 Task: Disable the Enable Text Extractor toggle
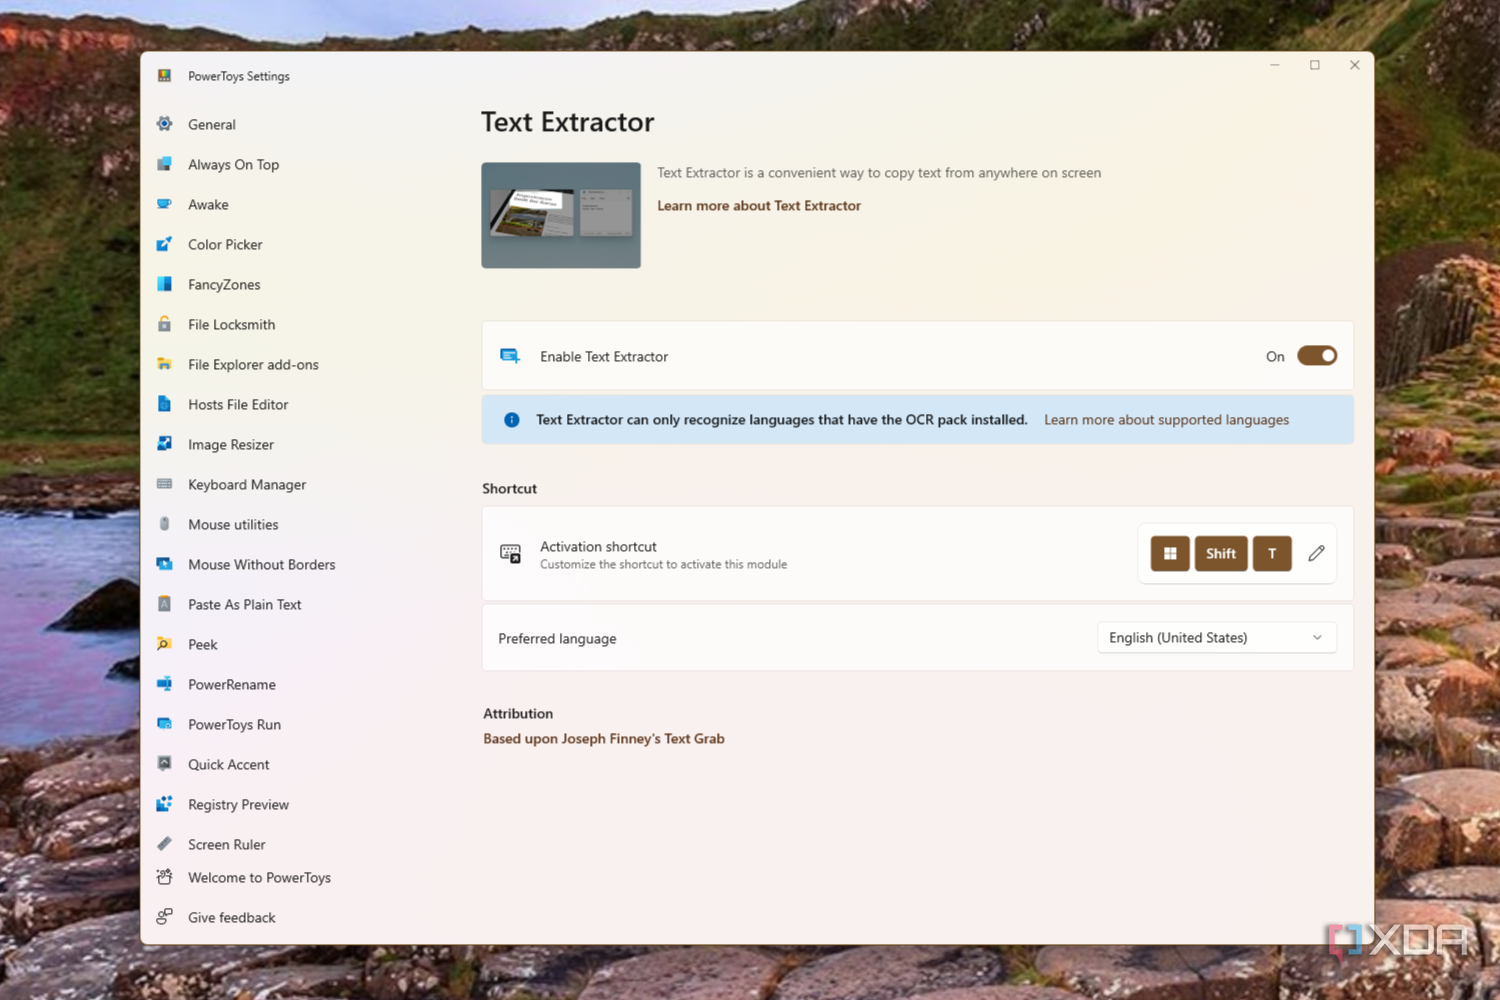(1316, 356)
